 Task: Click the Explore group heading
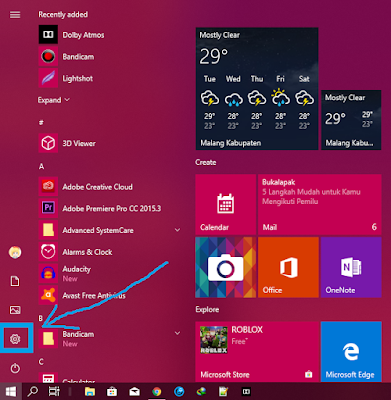(x=207, y=309)
